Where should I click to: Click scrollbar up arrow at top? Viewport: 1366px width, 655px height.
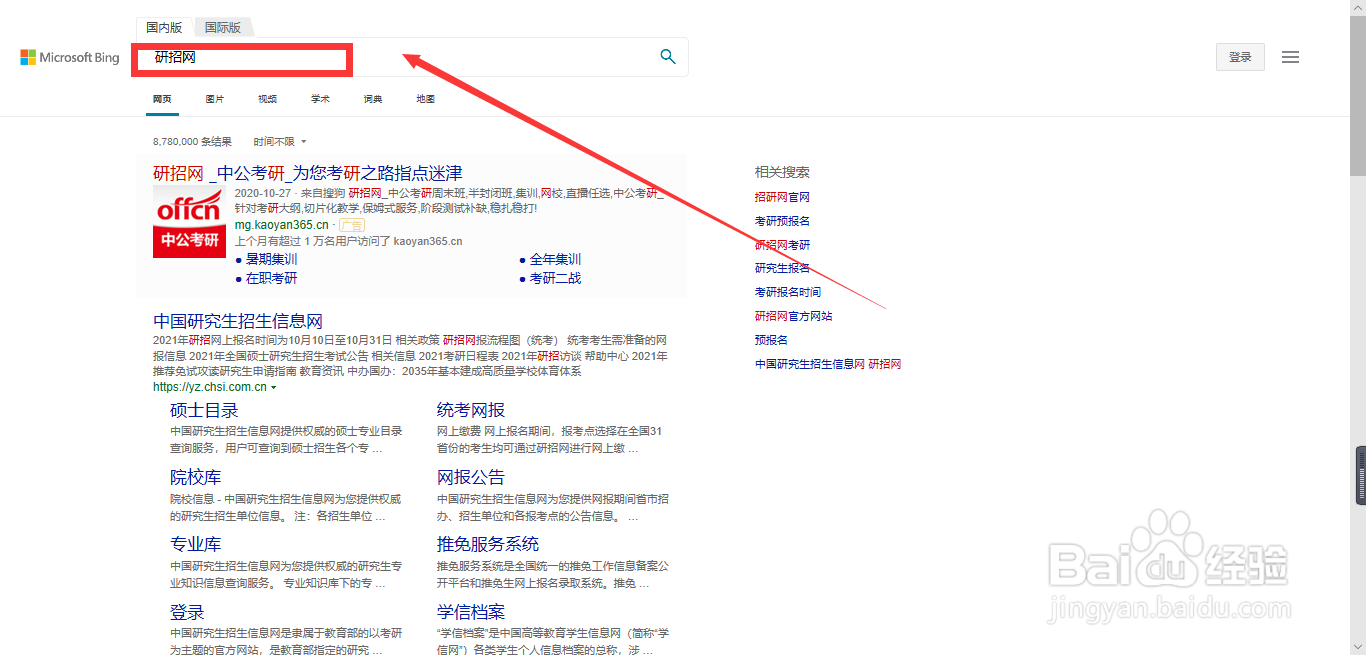click(1358, 8)
